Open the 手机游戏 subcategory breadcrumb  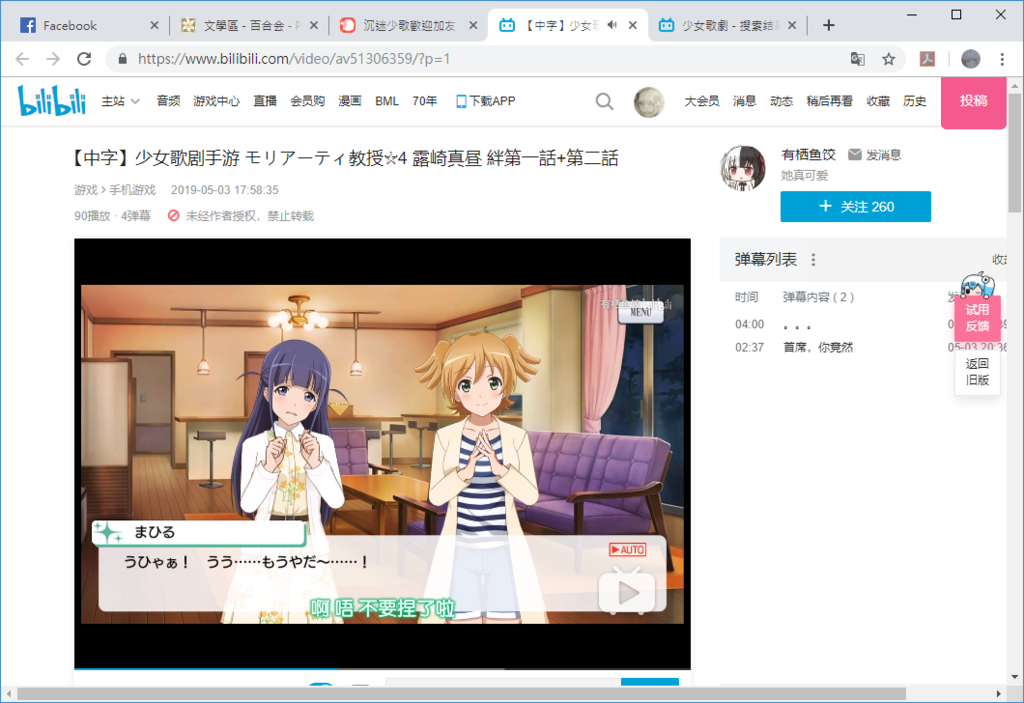click(132, 190)
